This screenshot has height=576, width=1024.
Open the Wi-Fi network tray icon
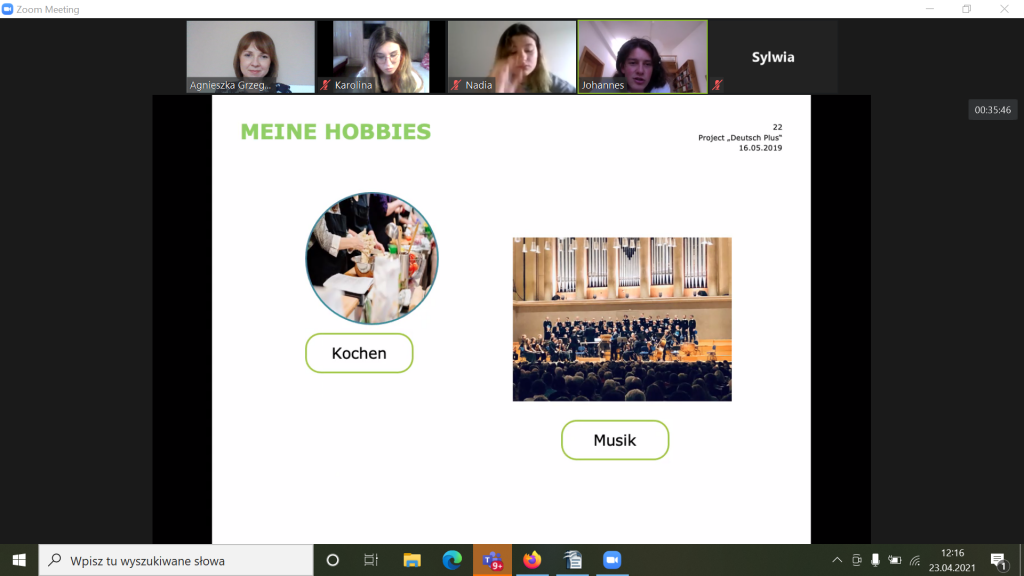coord(915,560)
